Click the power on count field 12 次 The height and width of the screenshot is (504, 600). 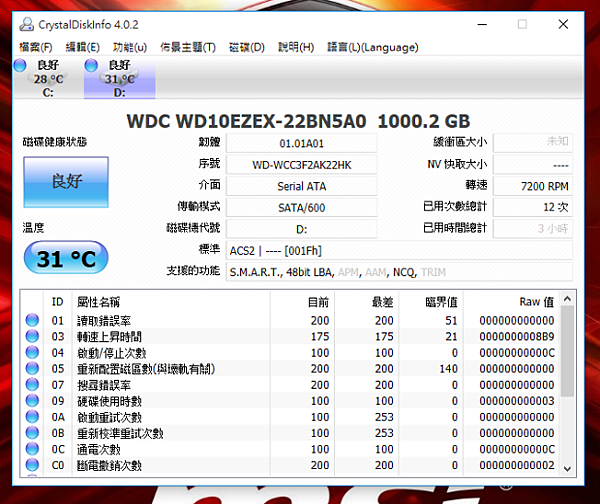[x=533, y=207]
